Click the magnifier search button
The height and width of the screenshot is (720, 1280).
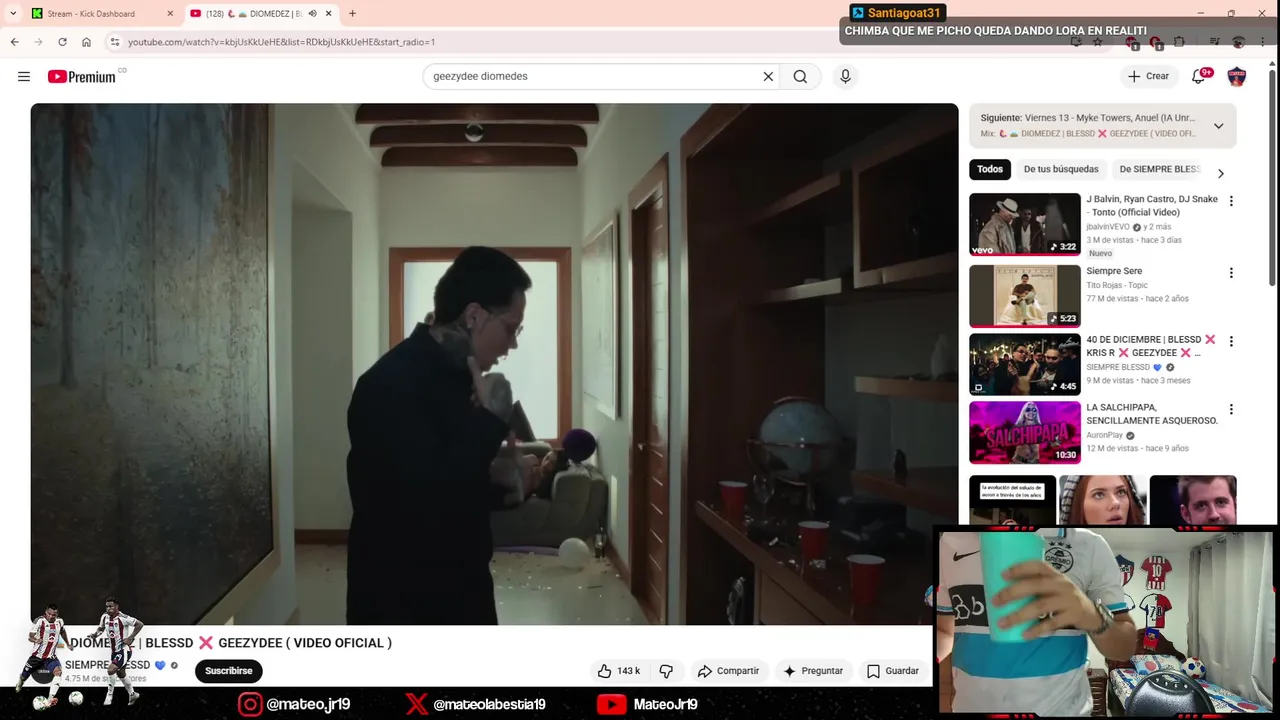(800, 76)
